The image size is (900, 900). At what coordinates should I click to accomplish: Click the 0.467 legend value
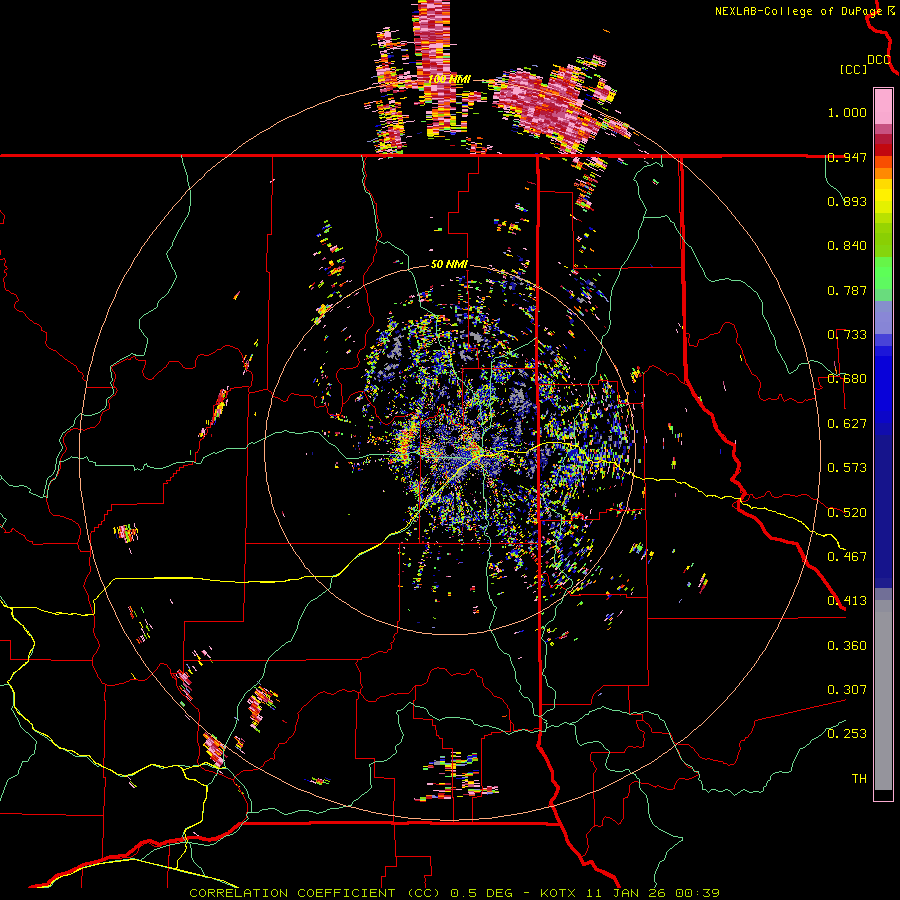847,557
